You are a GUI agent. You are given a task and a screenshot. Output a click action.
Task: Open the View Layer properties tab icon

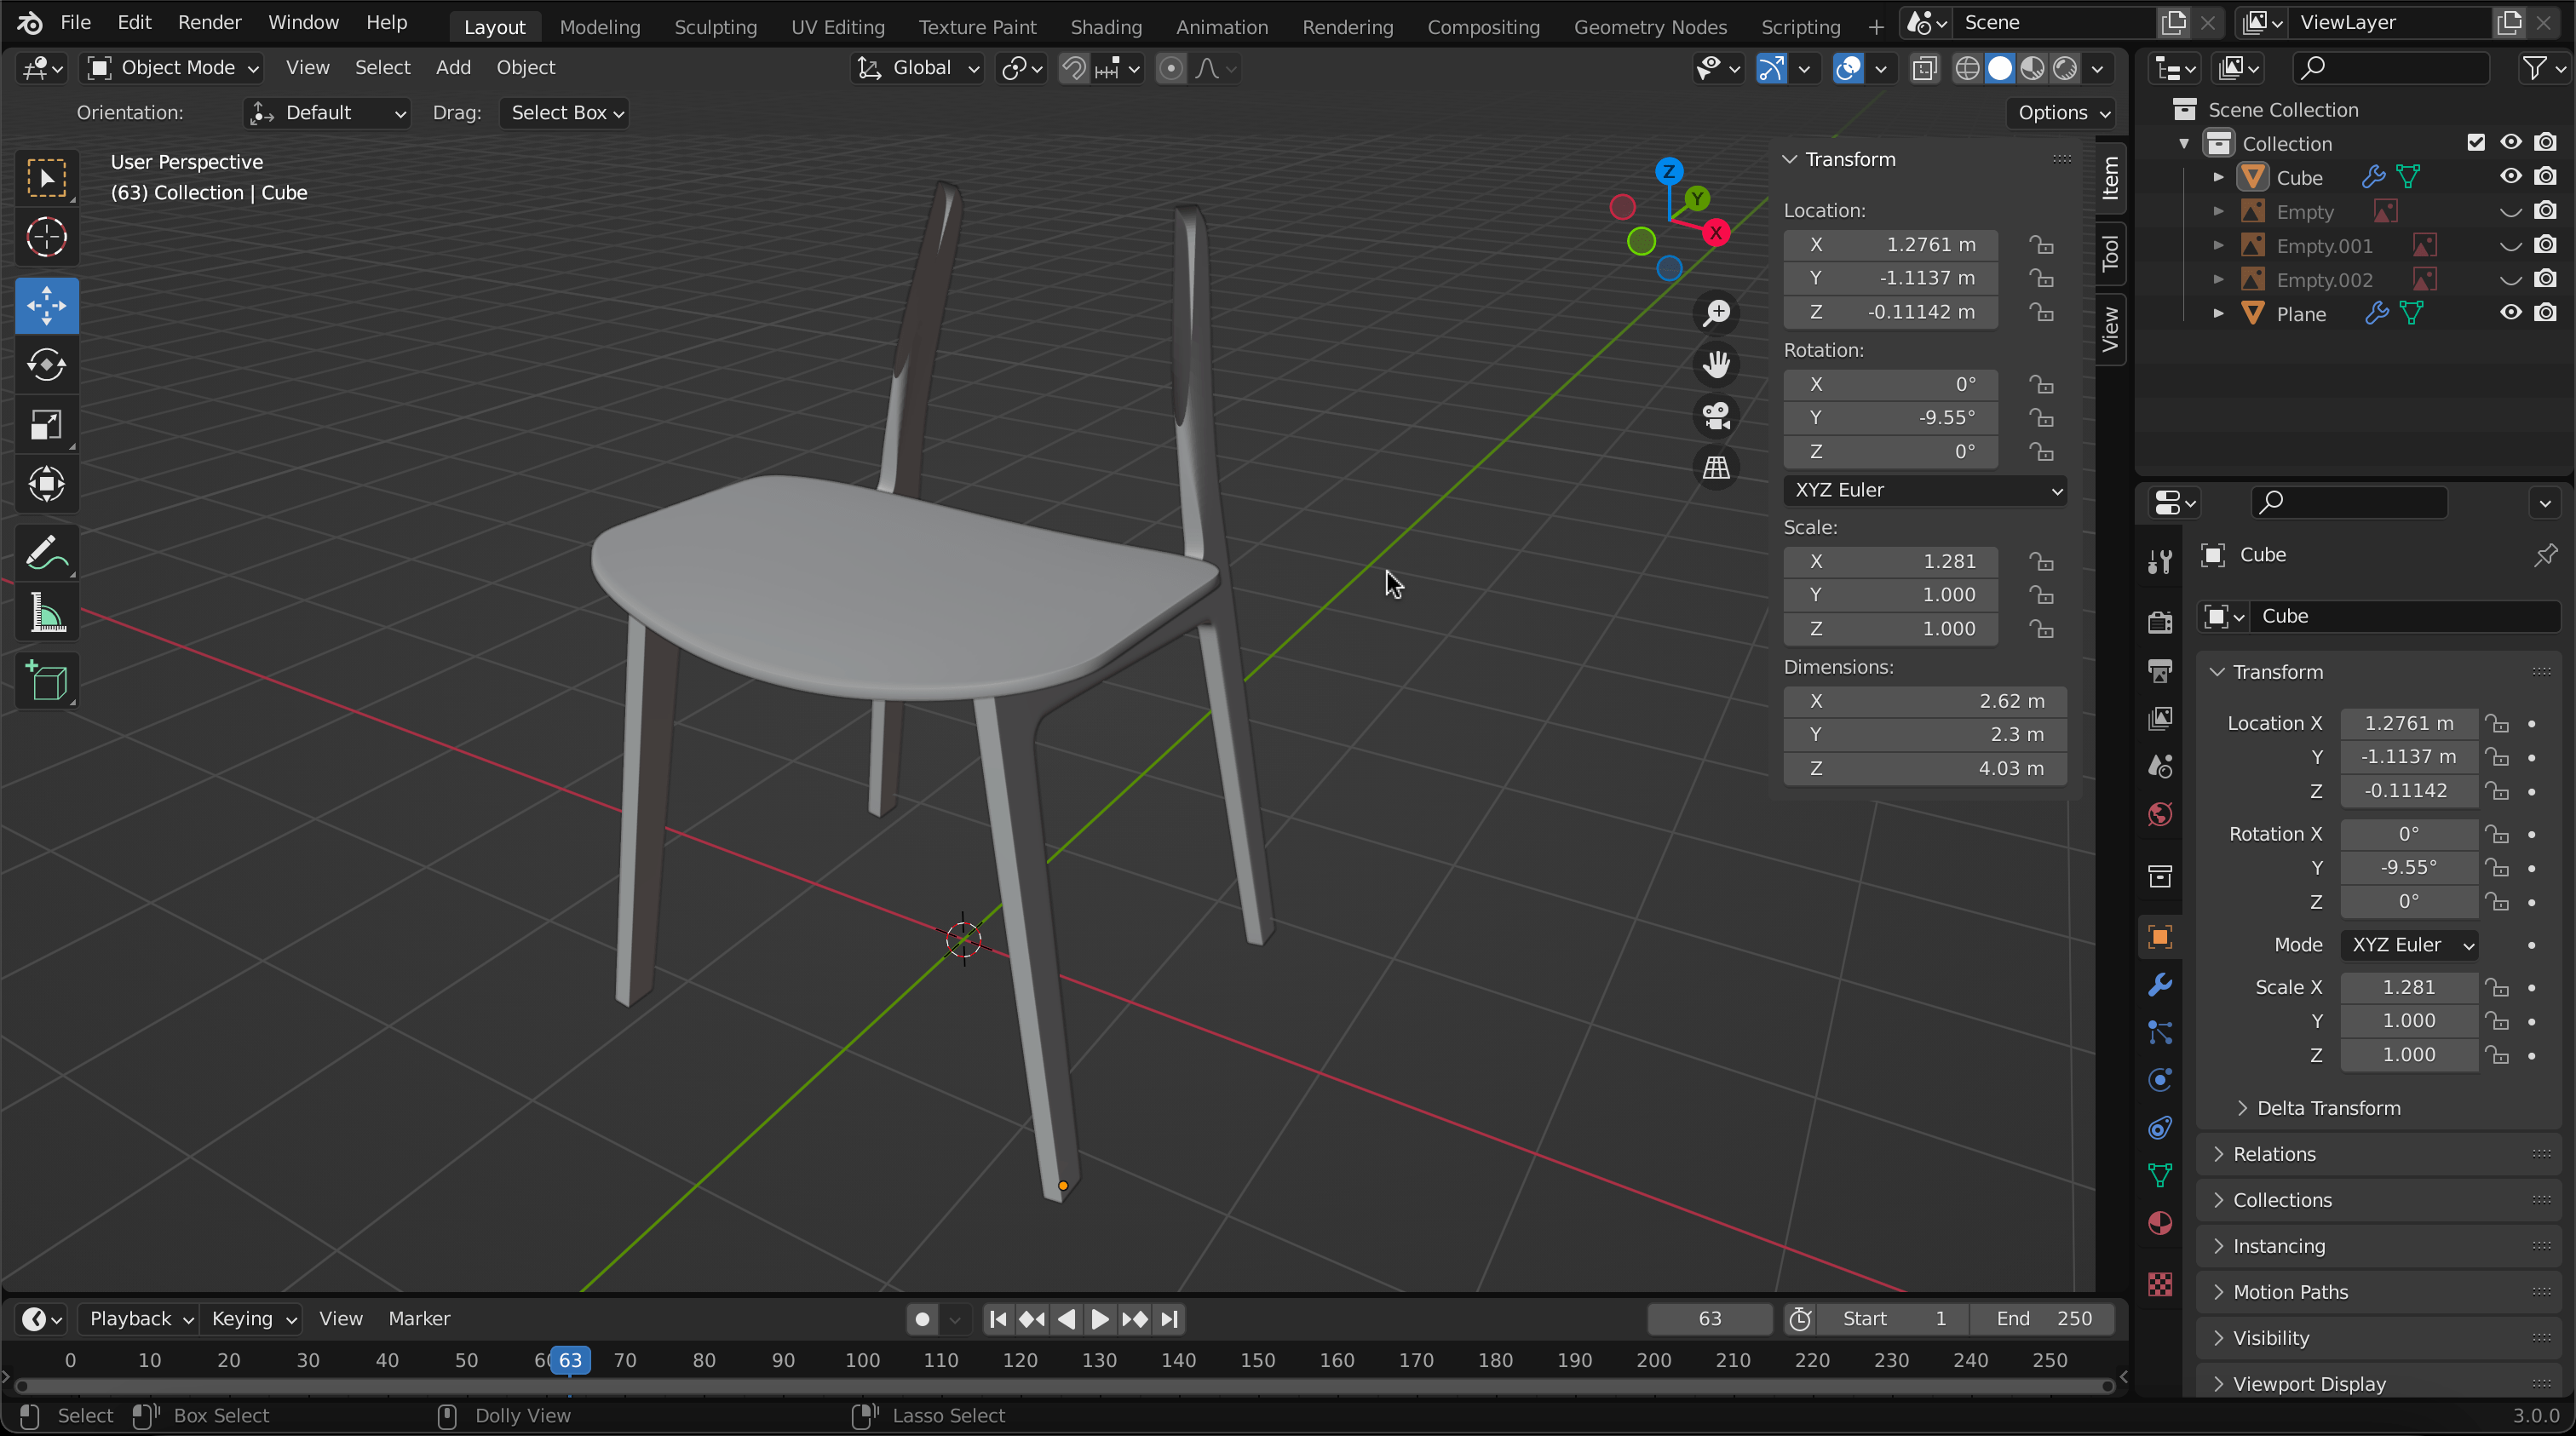(x=2160, y=718)
